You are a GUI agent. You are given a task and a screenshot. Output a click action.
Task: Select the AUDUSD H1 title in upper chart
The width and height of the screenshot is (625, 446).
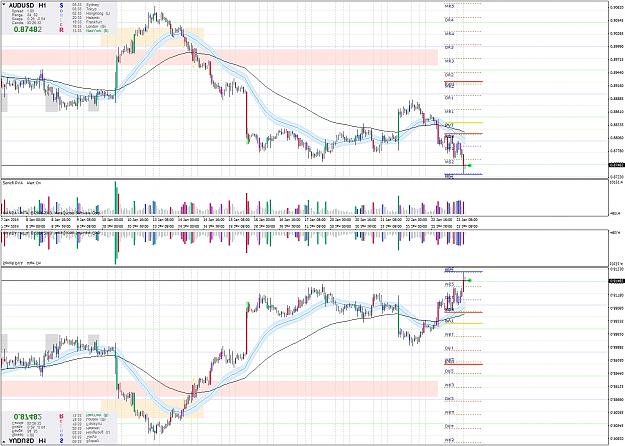click(28, 6)
